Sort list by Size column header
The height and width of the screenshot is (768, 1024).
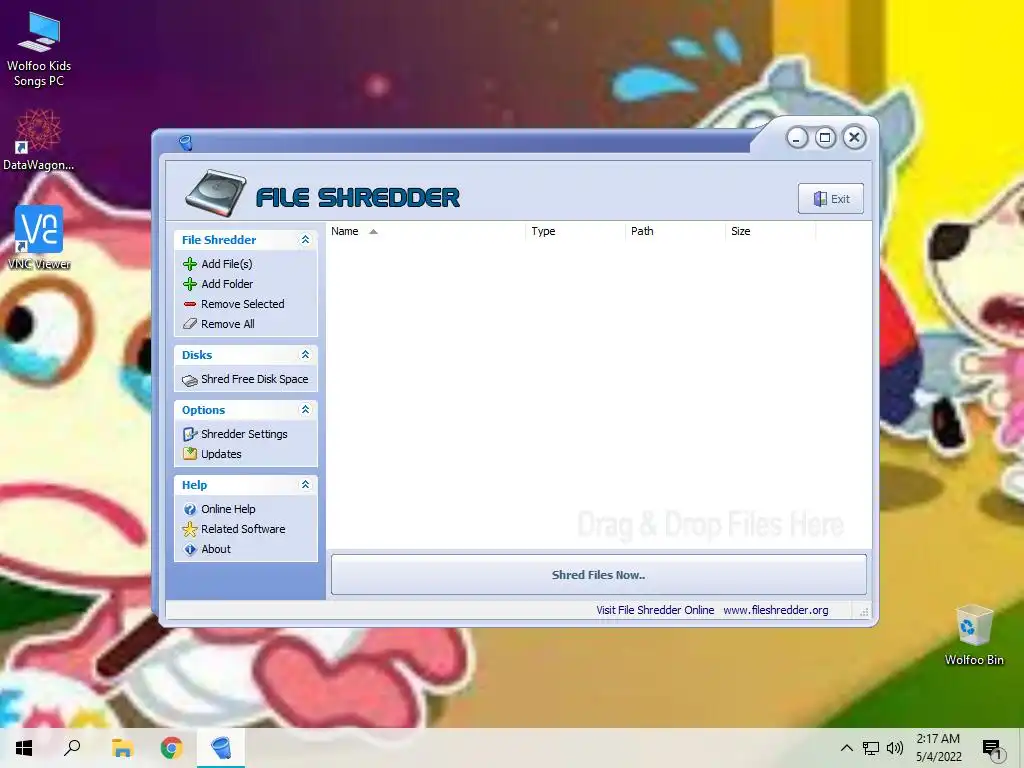point(770,231)
